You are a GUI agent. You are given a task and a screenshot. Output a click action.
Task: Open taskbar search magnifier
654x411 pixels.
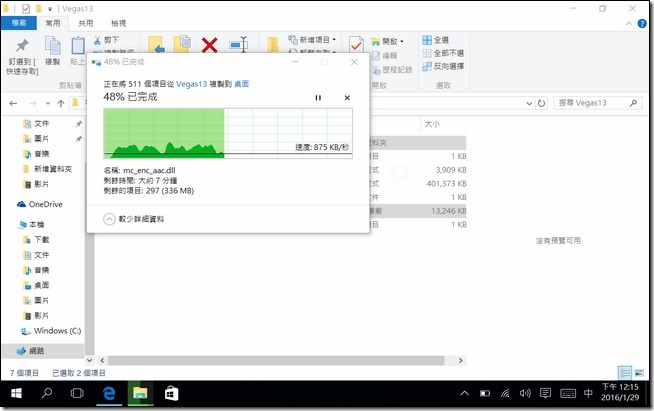(x=47, y=393)
